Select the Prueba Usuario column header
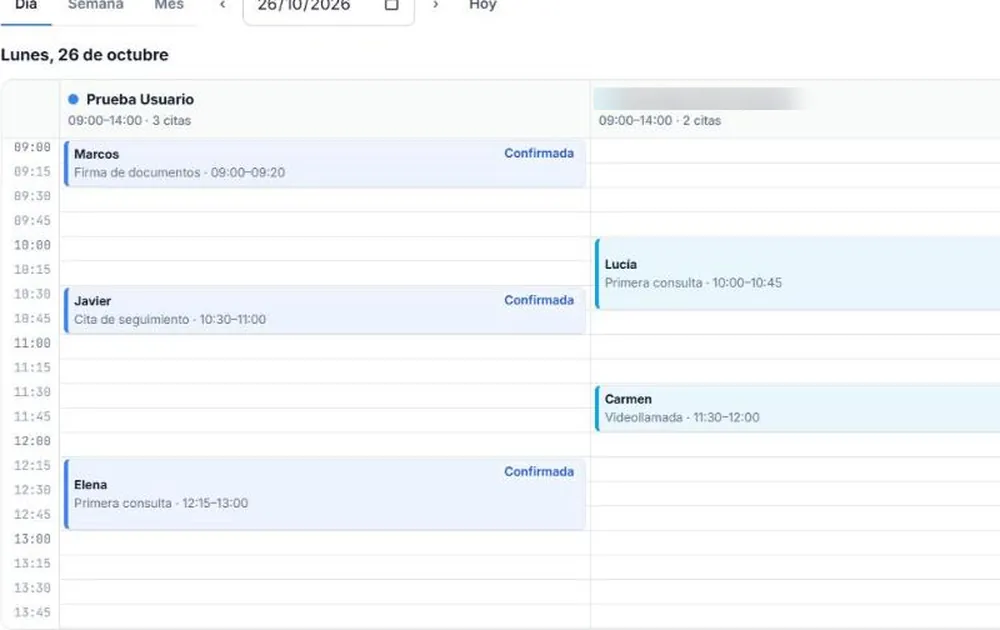 325,109
